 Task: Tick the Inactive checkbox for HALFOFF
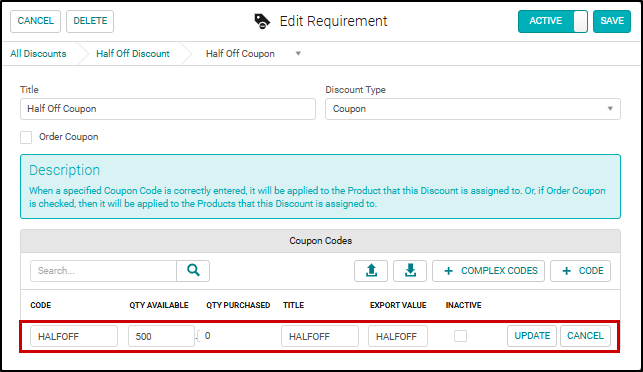coord(460,336)
